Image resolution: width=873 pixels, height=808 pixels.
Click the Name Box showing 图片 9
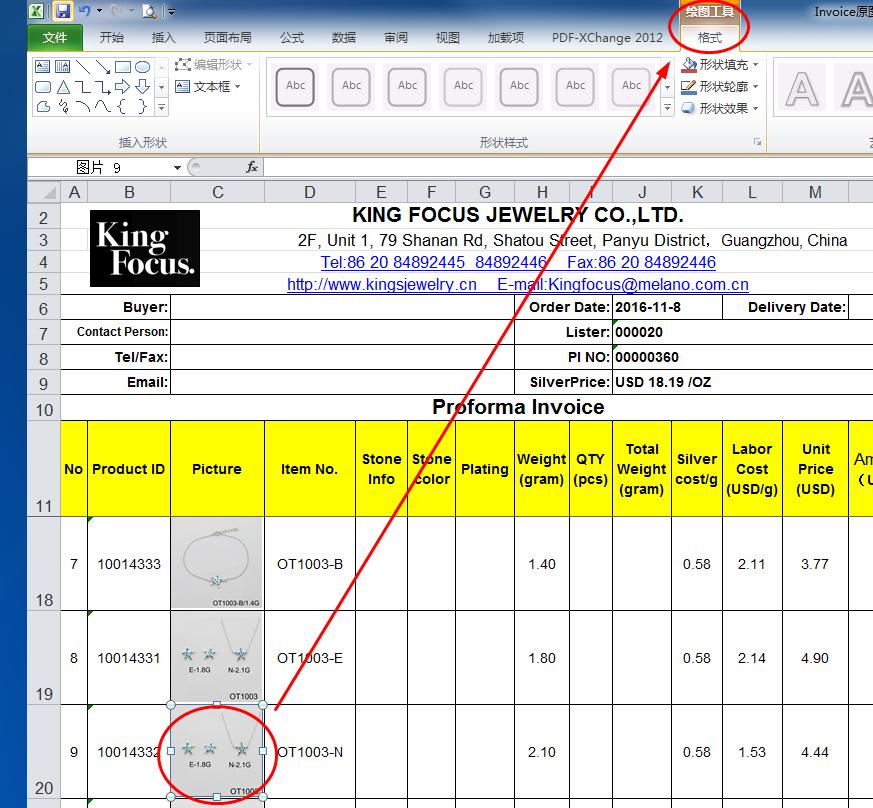(x=100, y=167)
